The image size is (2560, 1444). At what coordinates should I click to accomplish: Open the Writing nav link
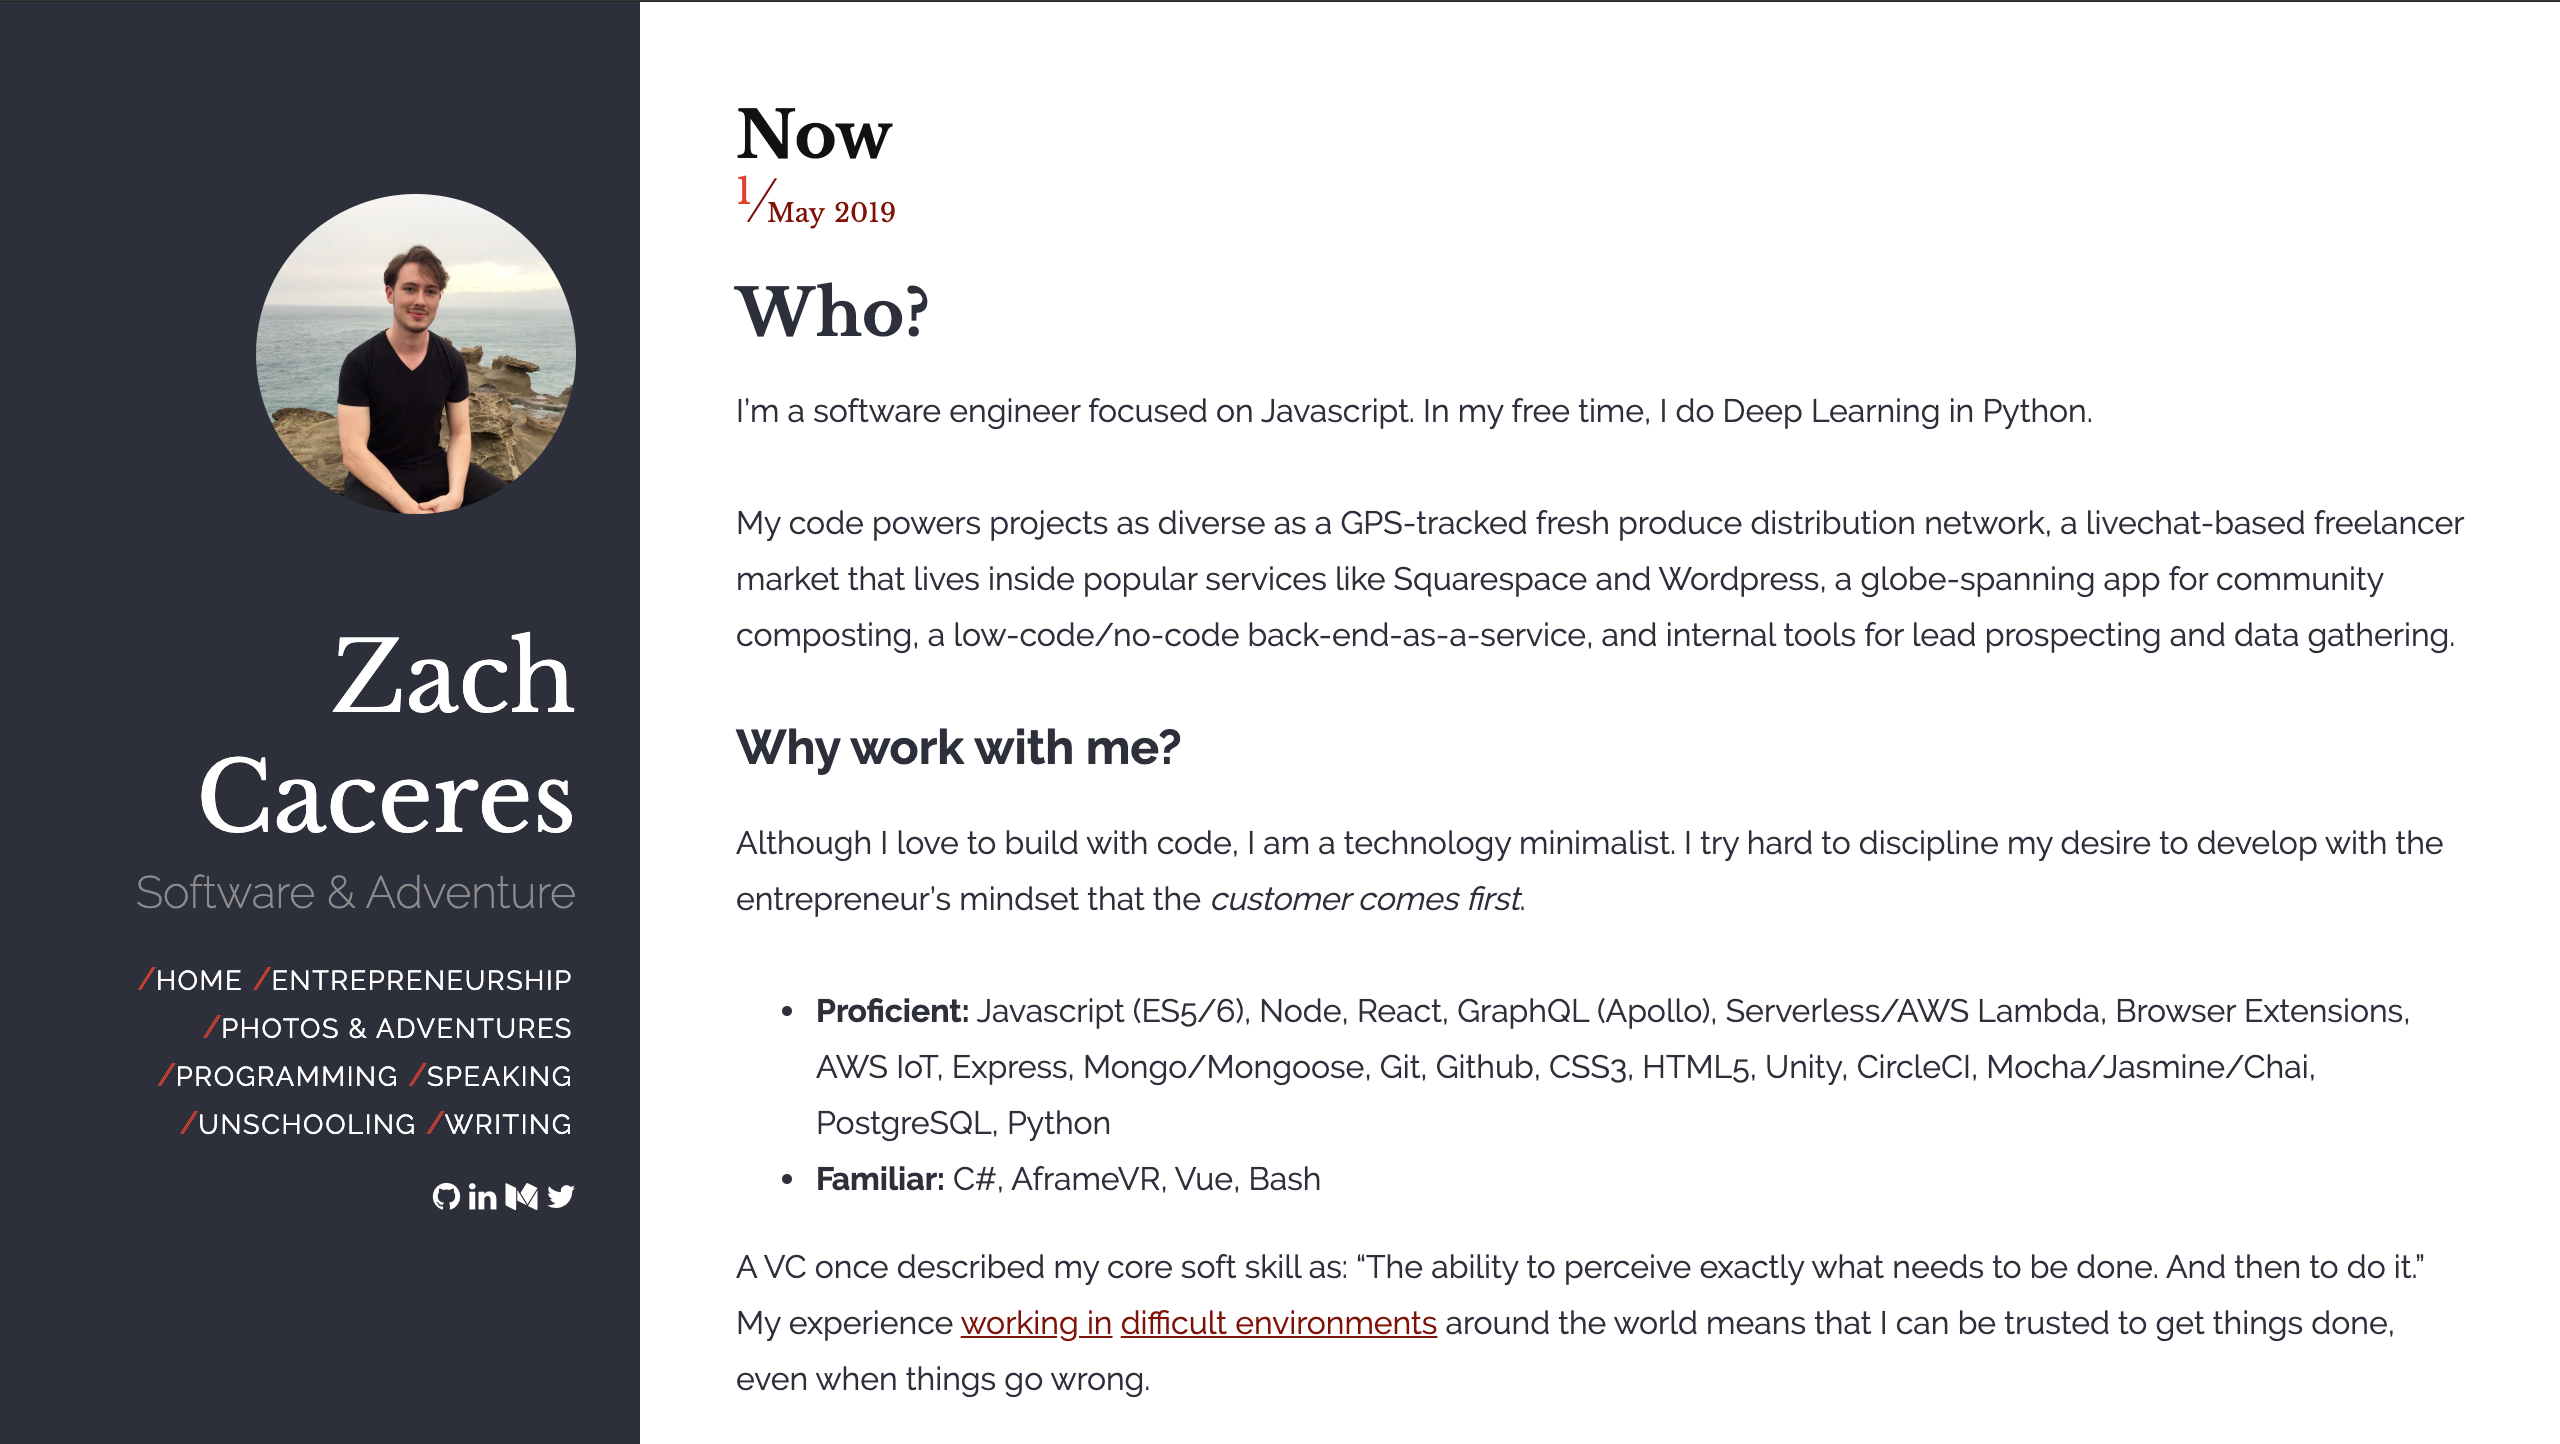pyautogui.click(x=508, y=1124)
